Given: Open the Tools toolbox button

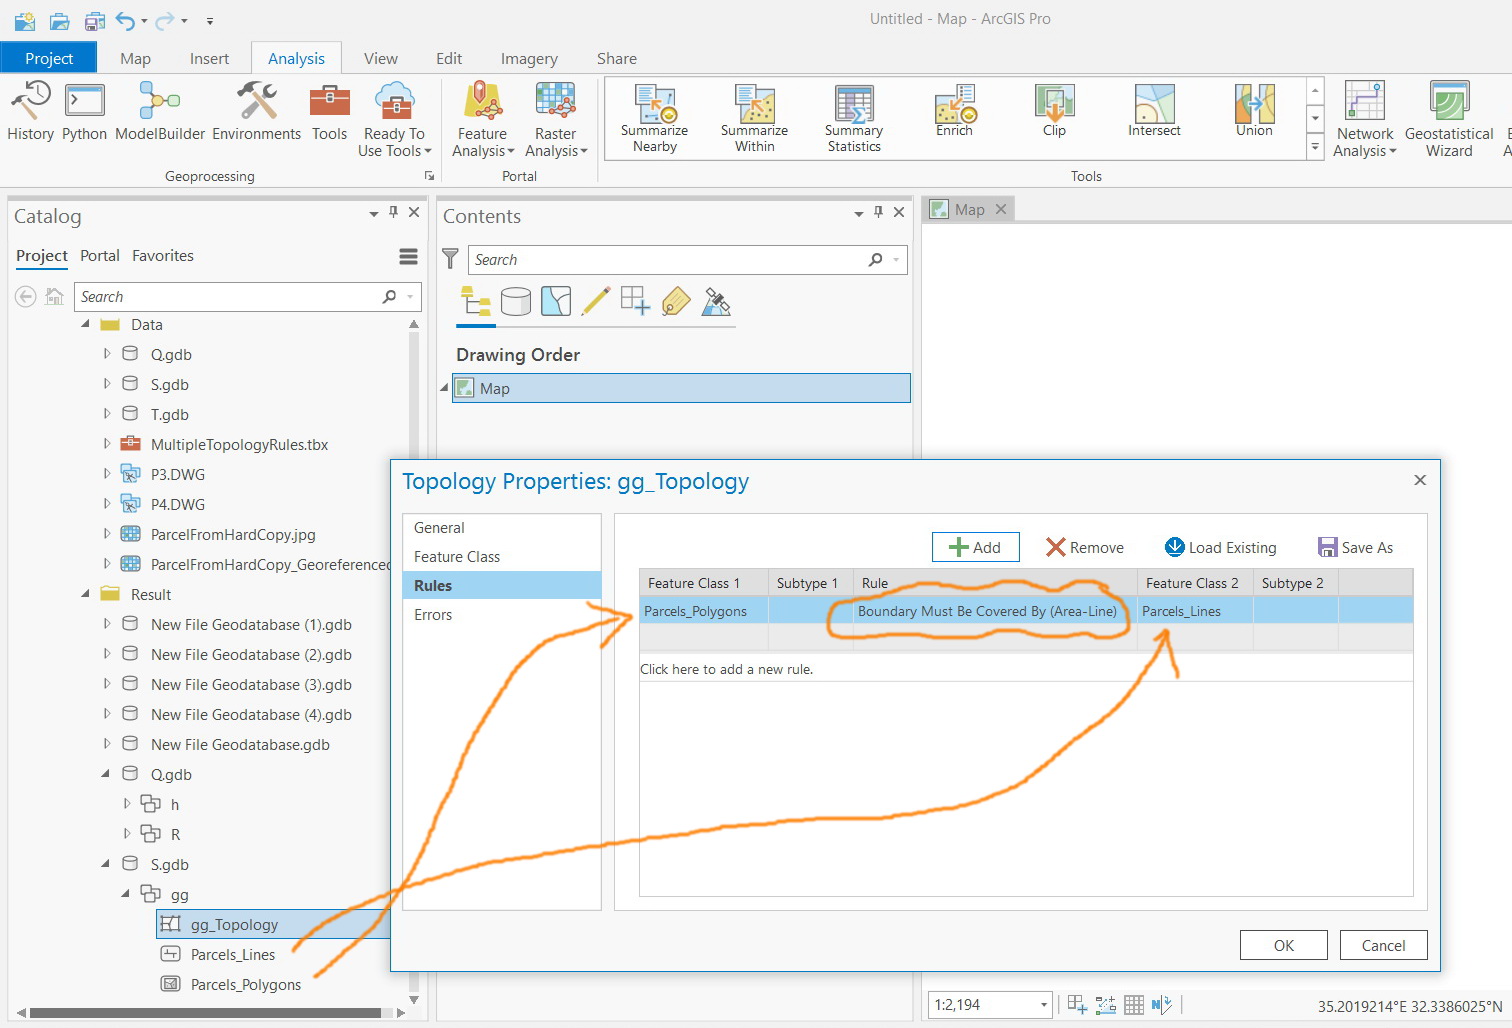Looking at the screenshot, I should (x=329, y=112).
